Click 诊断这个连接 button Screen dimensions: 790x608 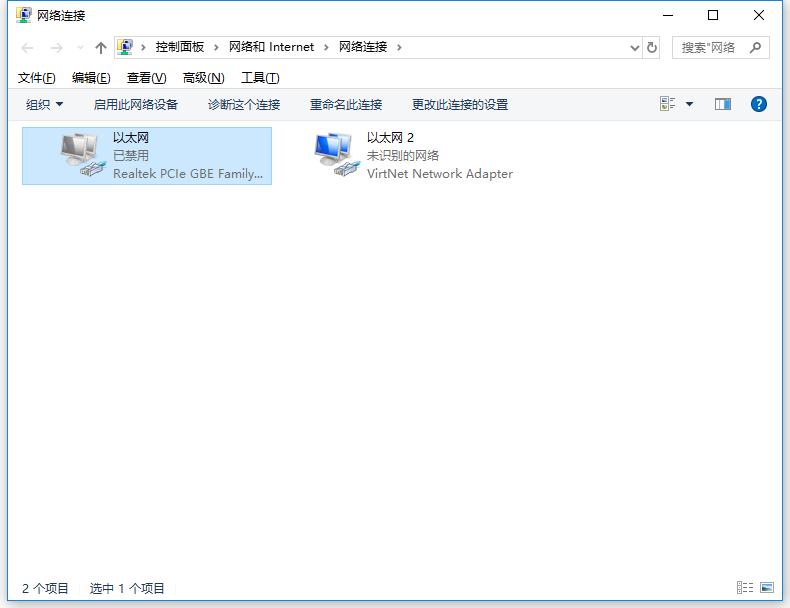point(244,105)
